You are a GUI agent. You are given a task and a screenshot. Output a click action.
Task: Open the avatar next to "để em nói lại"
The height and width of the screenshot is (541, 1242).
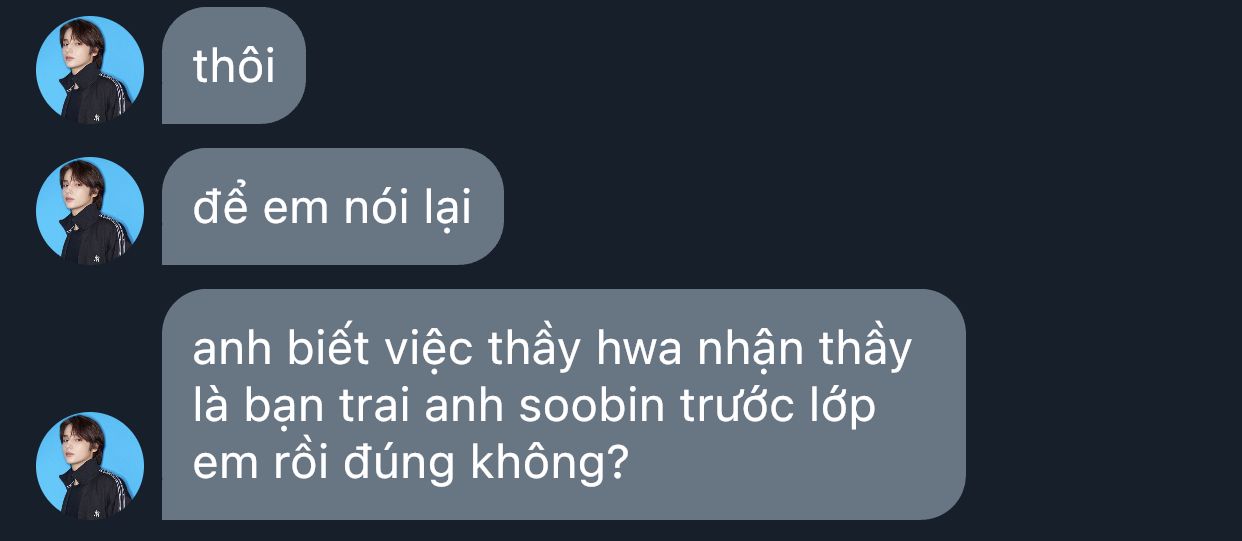point(90,211)
